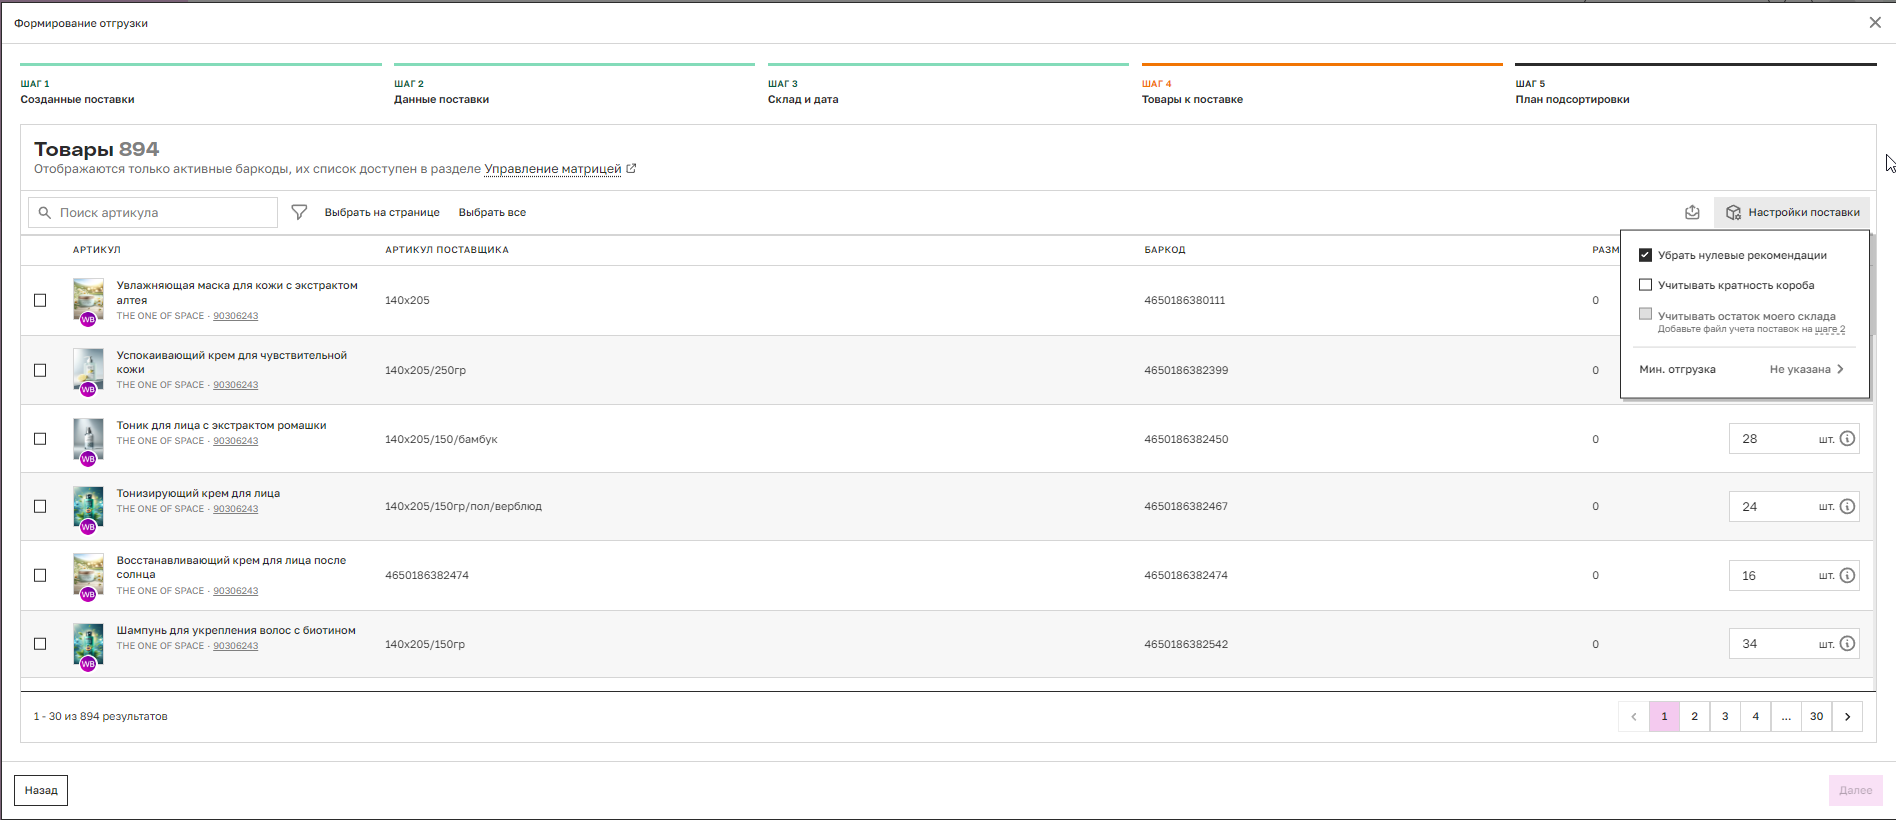1896x820 pixels.
Task: Open Настройки поставки dropdown
Action: click(1792, 212)
